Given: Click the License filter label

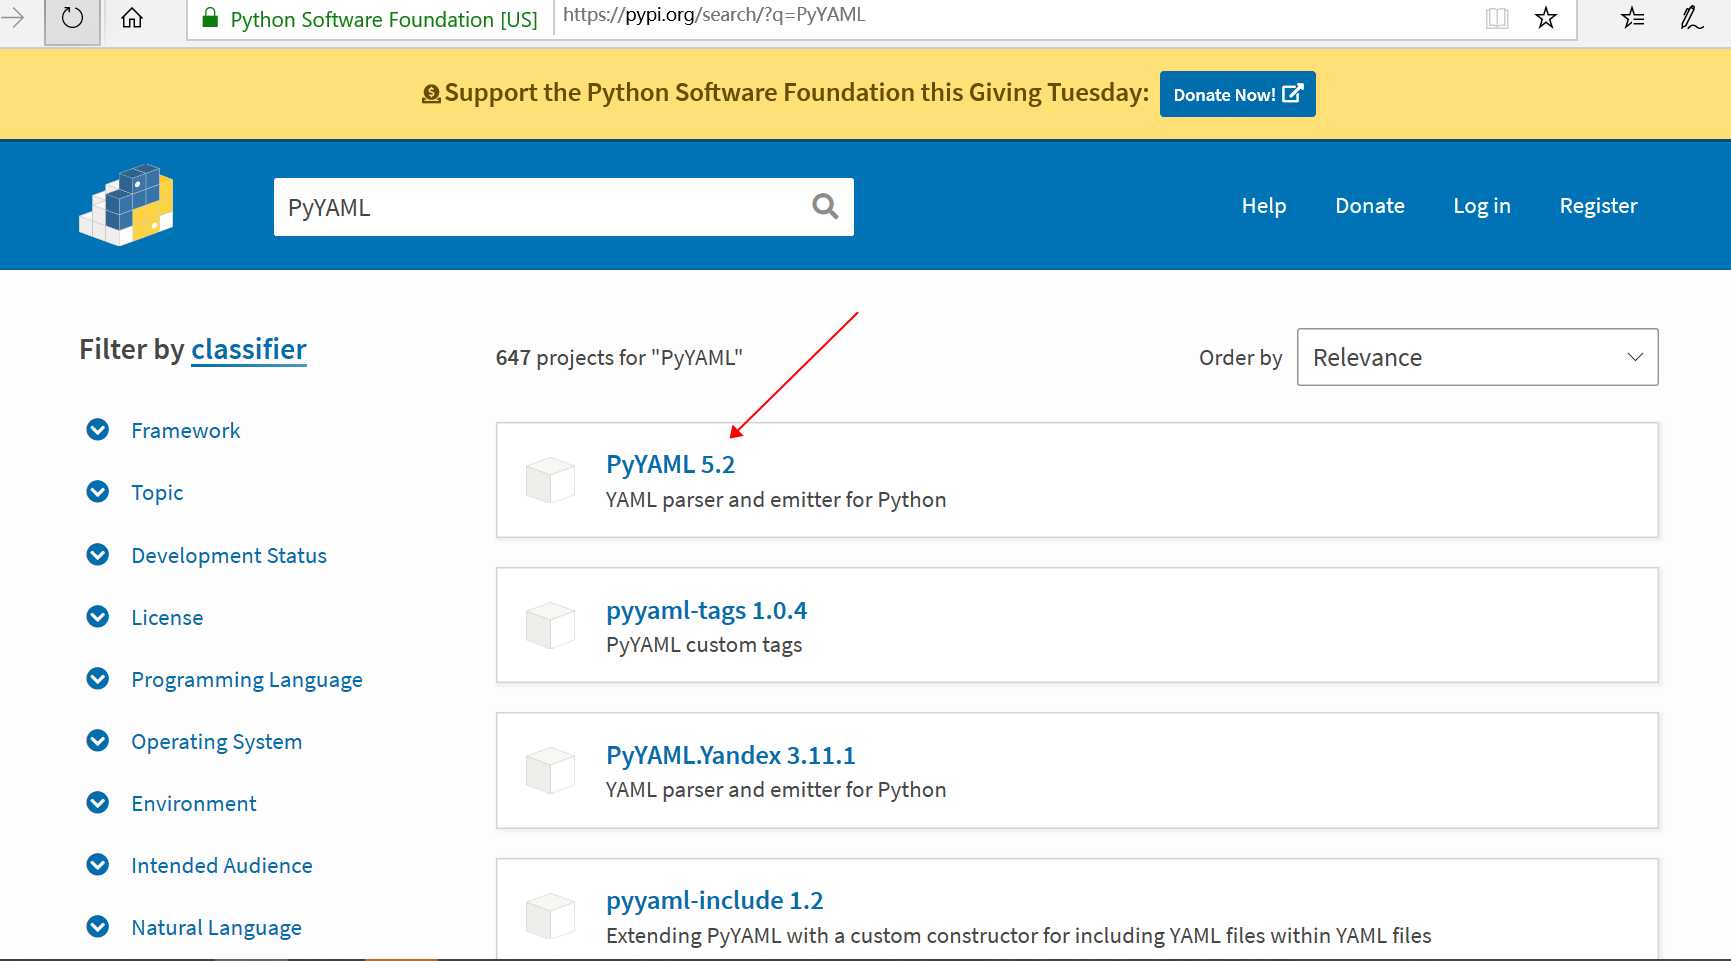Looking at the screenshot, I should point(167,617).
